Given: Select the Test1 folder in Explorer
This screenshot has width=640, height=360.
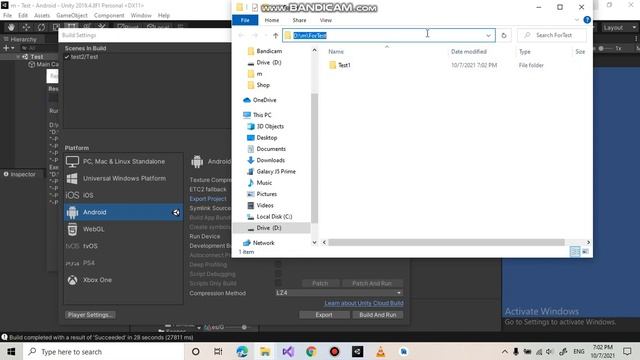Looking at the screenshot, I should pyautogui.click(x=344, y=65).
